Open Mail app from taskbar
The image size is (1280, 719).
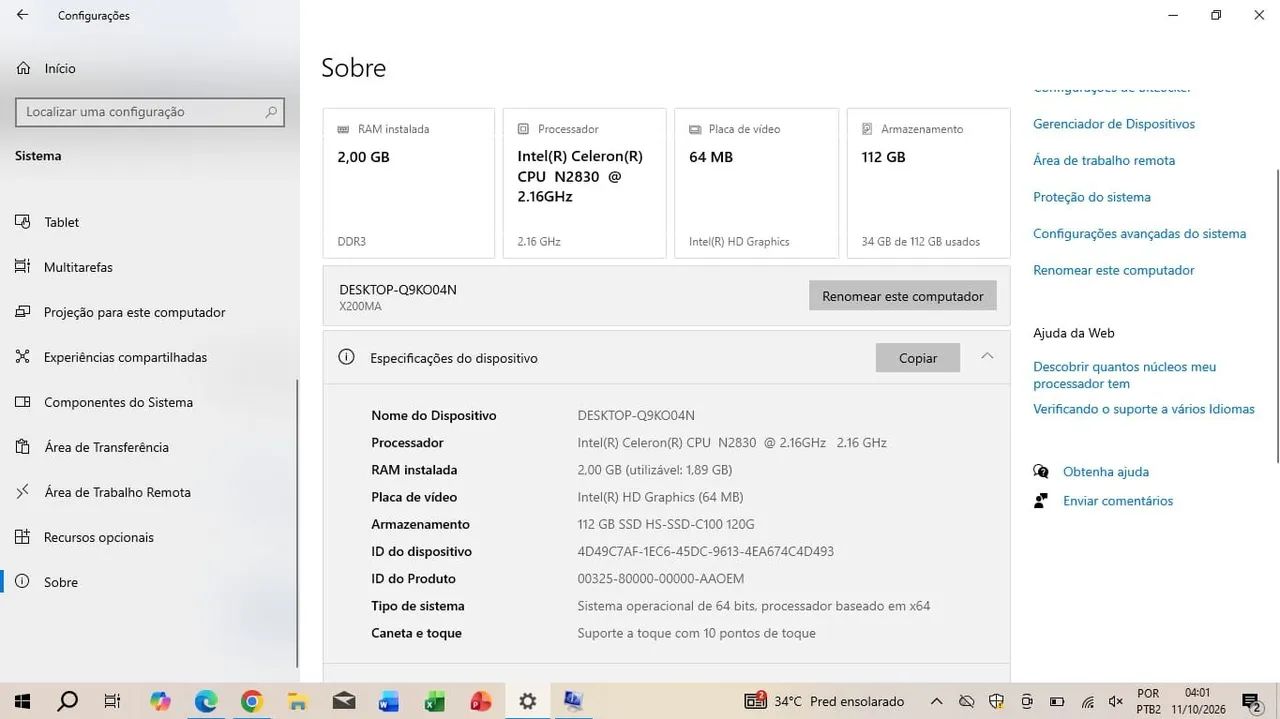[x=344, y=701]
